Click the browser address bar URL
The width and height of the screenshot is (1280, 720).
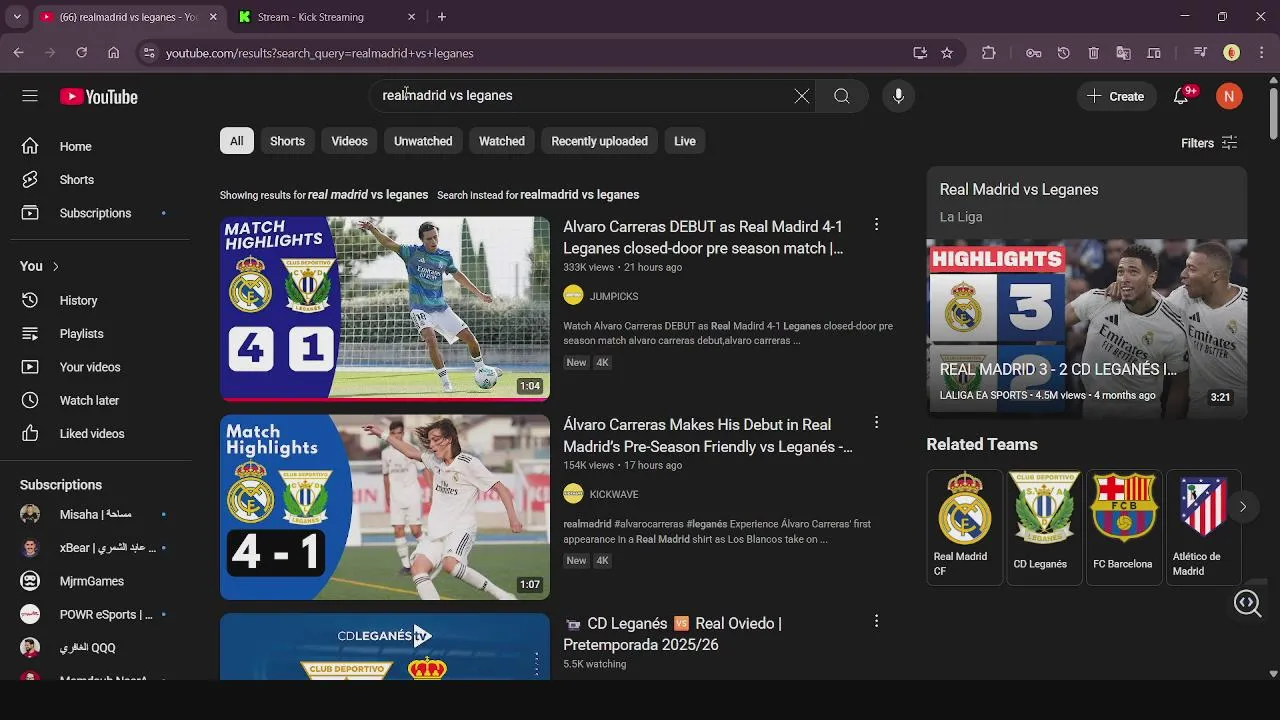[320, 53]
